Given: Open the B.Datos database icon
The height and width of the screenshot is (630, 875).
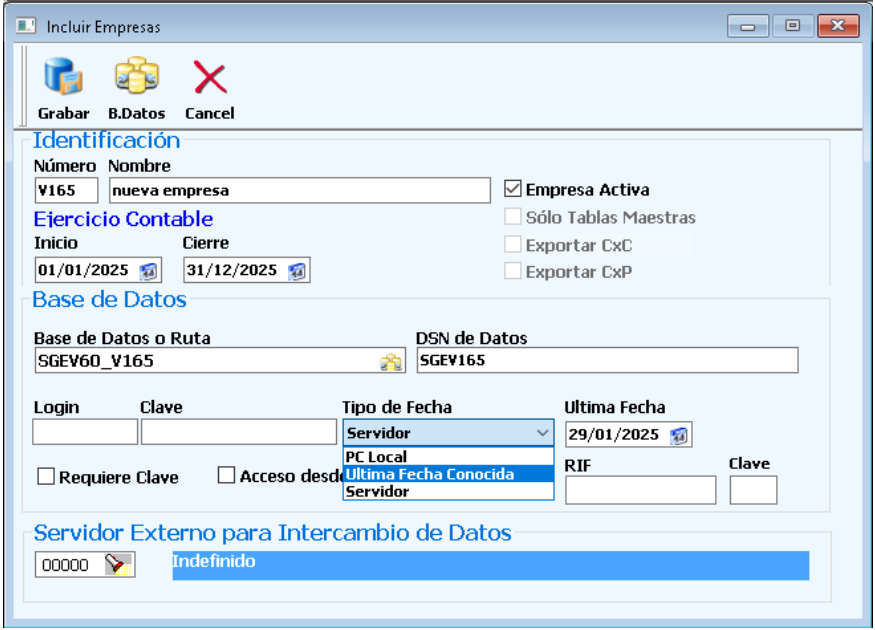Looking at the screenshot, I should pos(136,78).
